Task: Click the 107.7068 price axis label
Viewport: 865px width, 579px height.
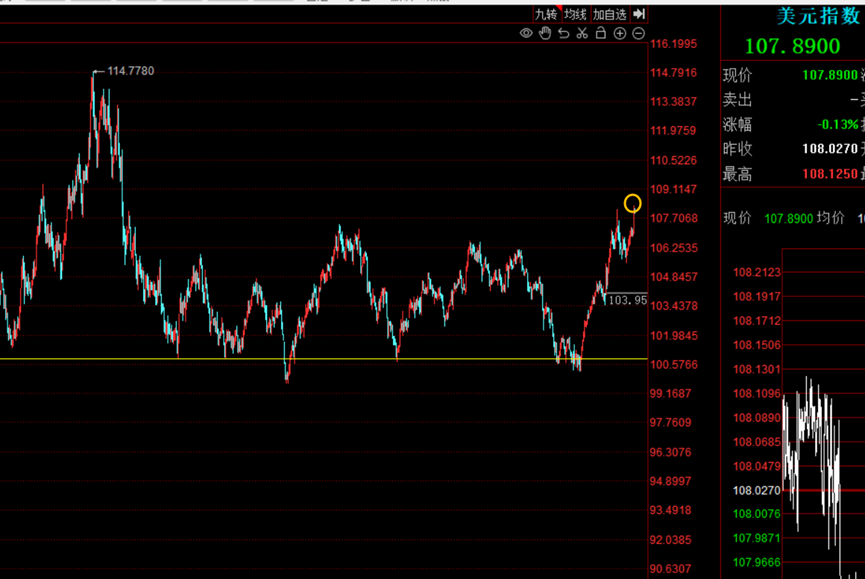Action: 674,218
